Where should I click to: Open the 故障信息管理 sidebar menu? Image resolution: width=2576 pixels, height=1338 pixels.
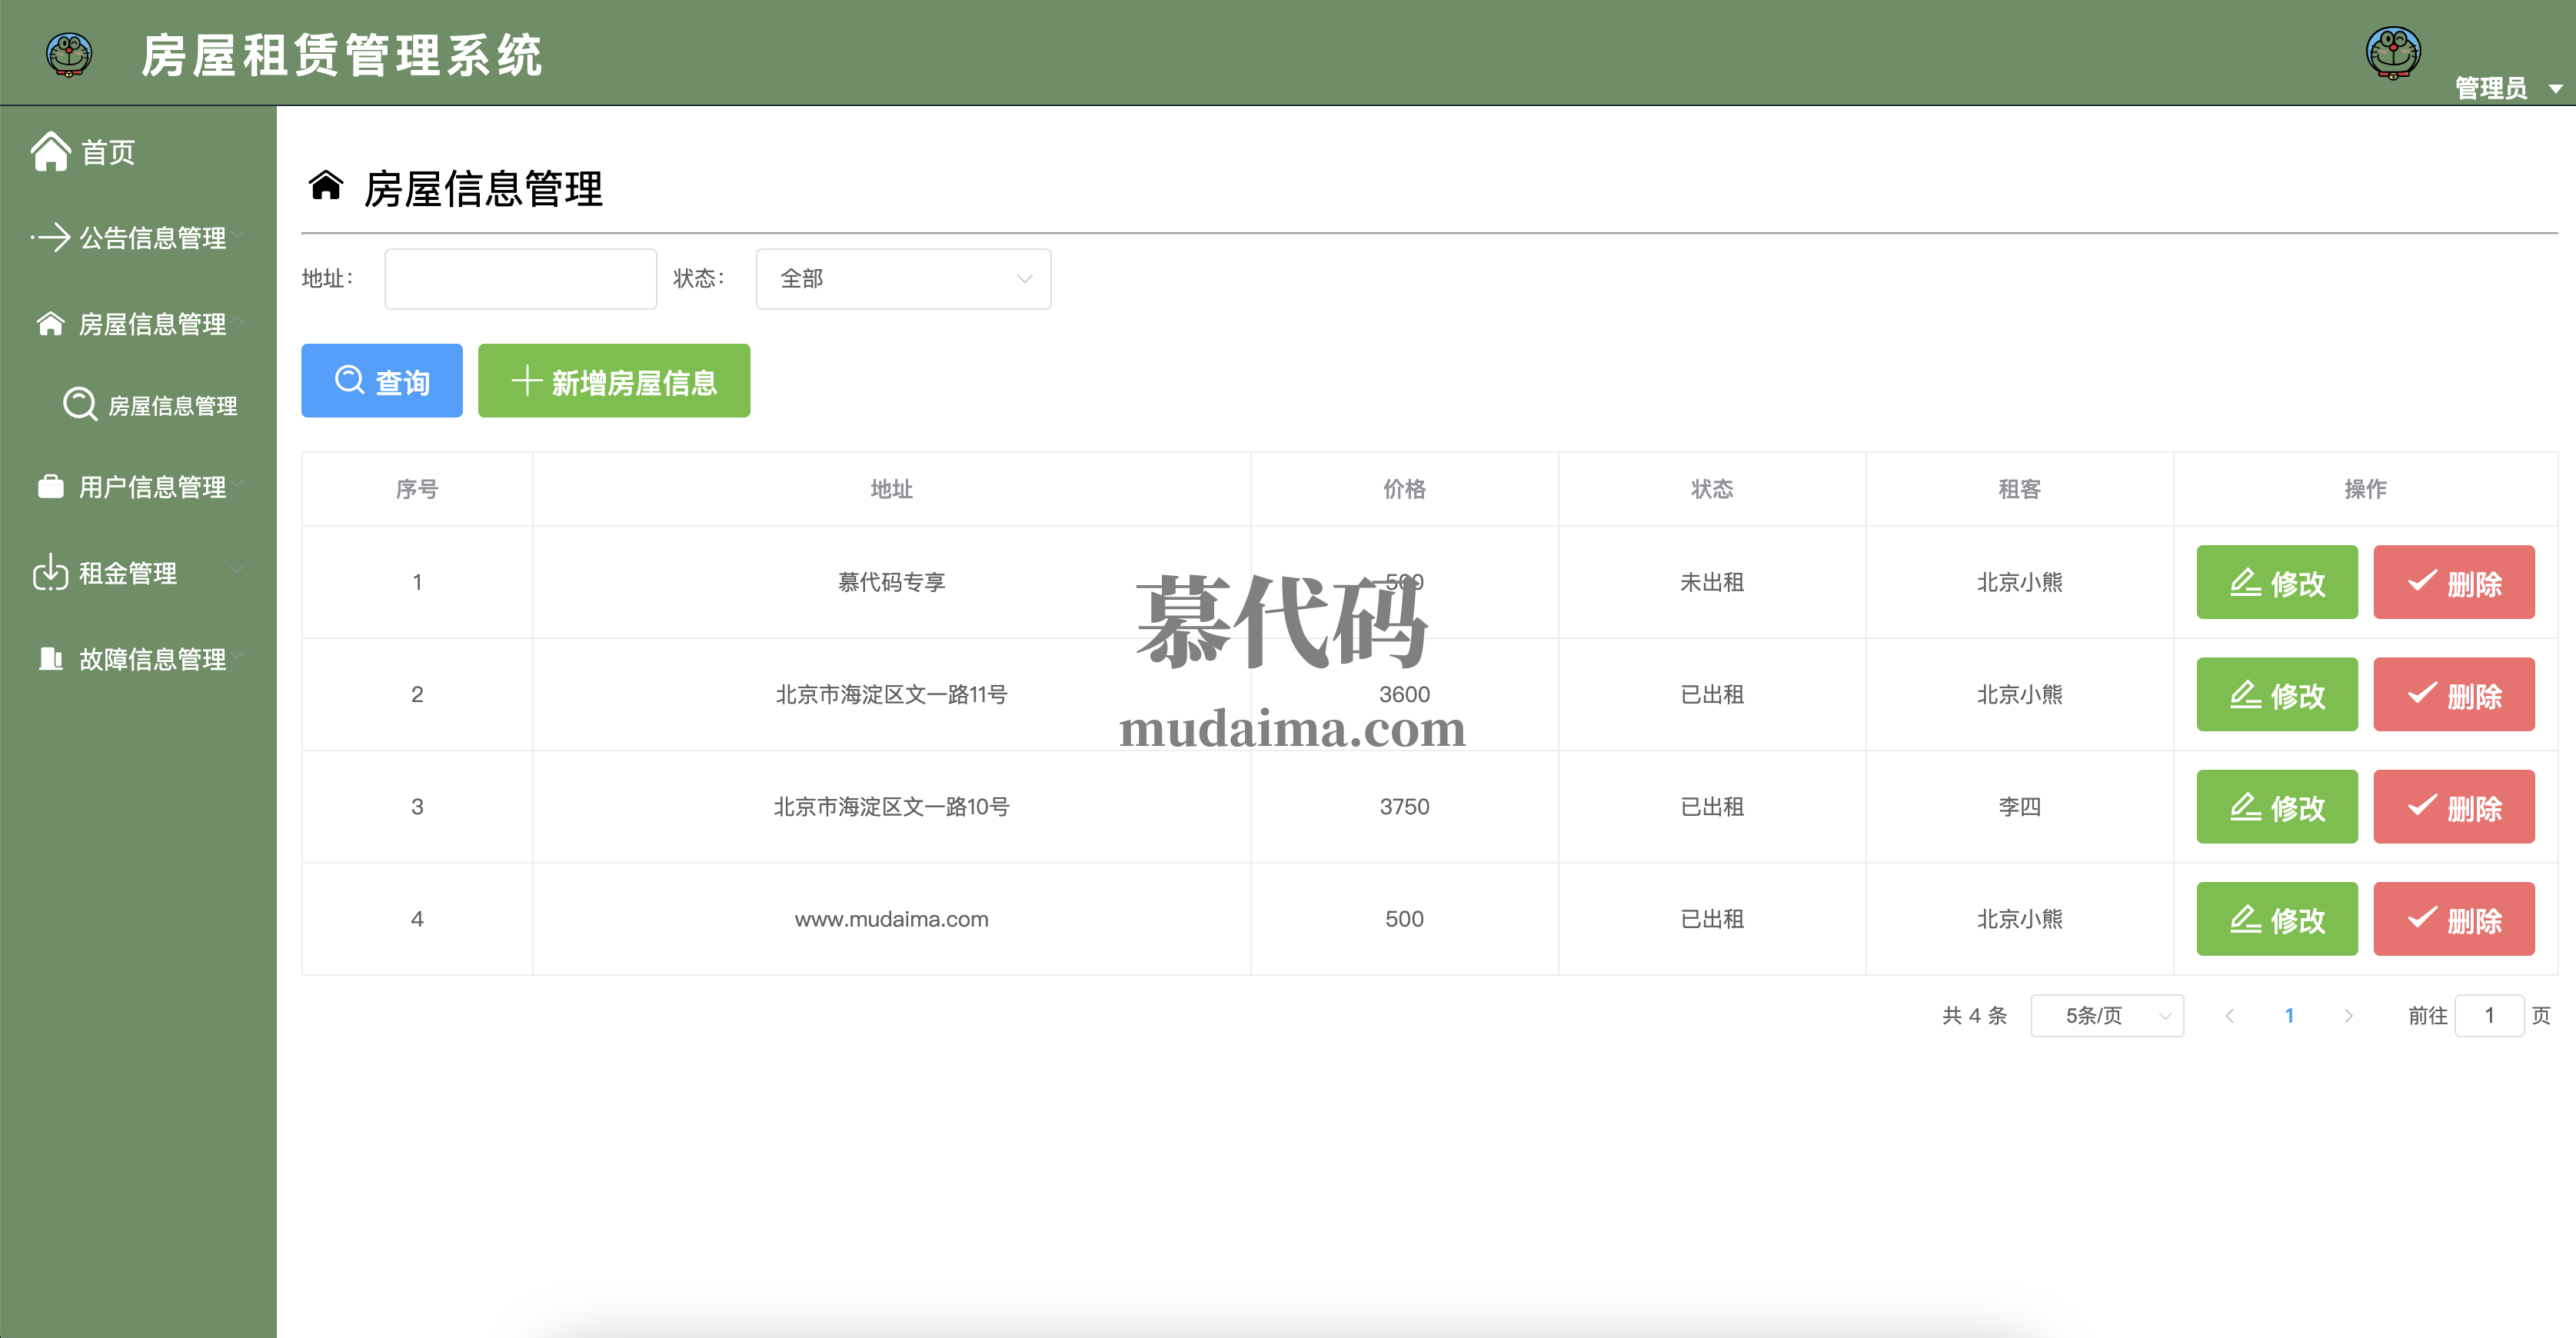pyautogui.click(x=152, y=659)
